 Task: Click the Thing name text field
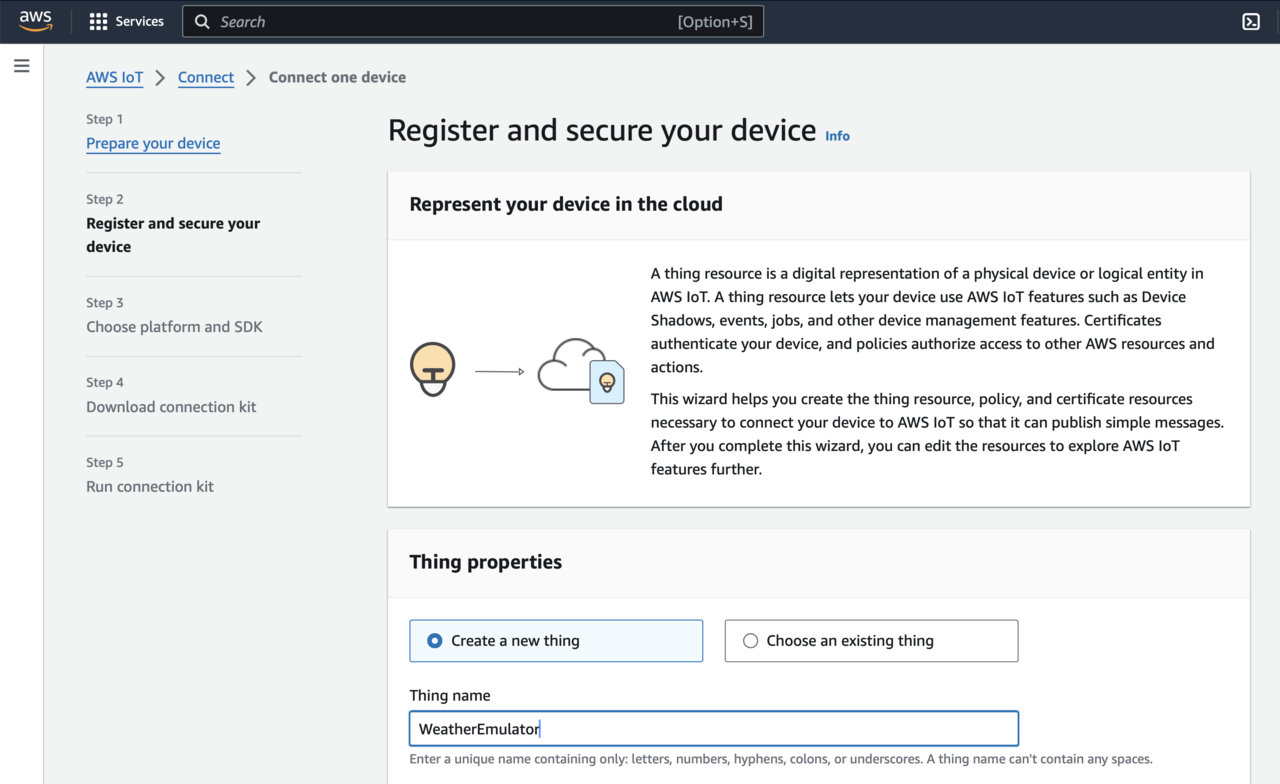pyautogui.click(x=713, y=729)
